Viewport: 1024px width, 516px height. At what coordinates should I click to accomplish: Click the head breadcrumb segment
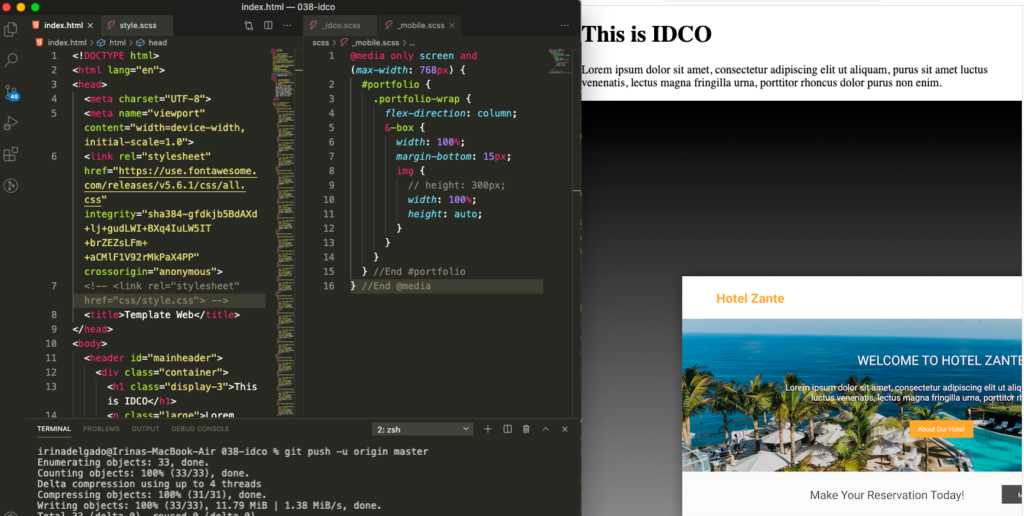(x=157, y=42)
